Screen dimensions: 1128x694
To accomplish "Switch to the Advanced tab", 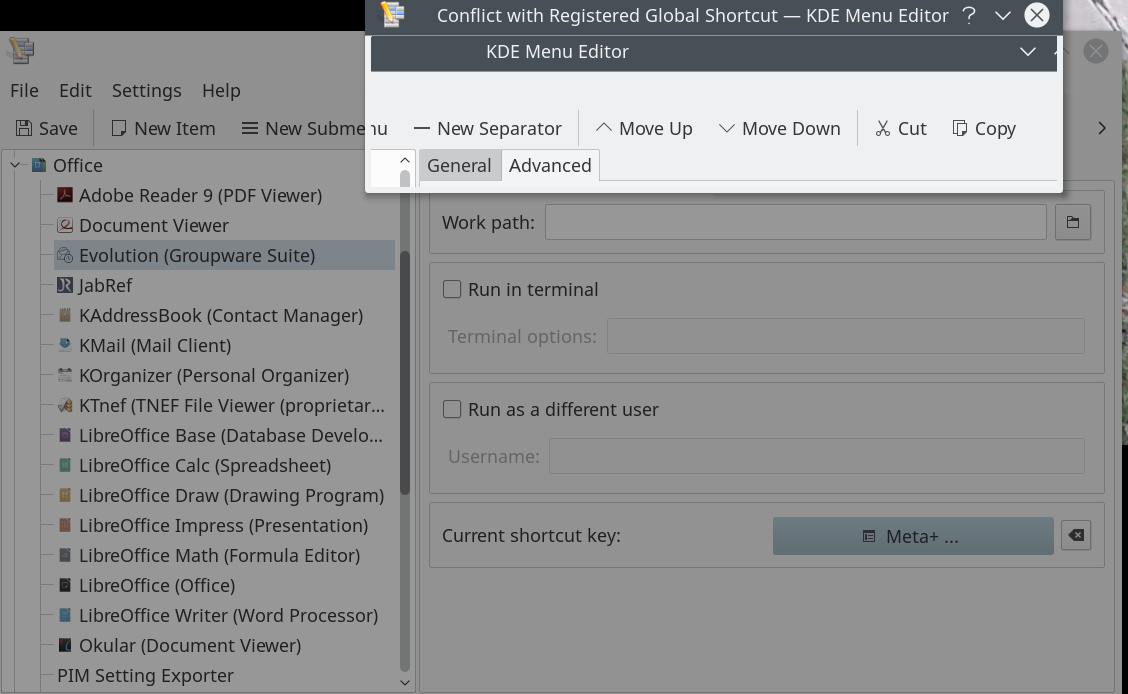I will [550, 165].
